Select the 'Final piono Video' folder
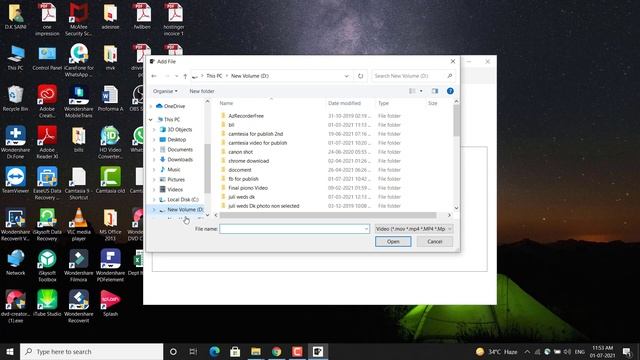The width and height of the screenshot is (640, 360). [x=248, y=188]
